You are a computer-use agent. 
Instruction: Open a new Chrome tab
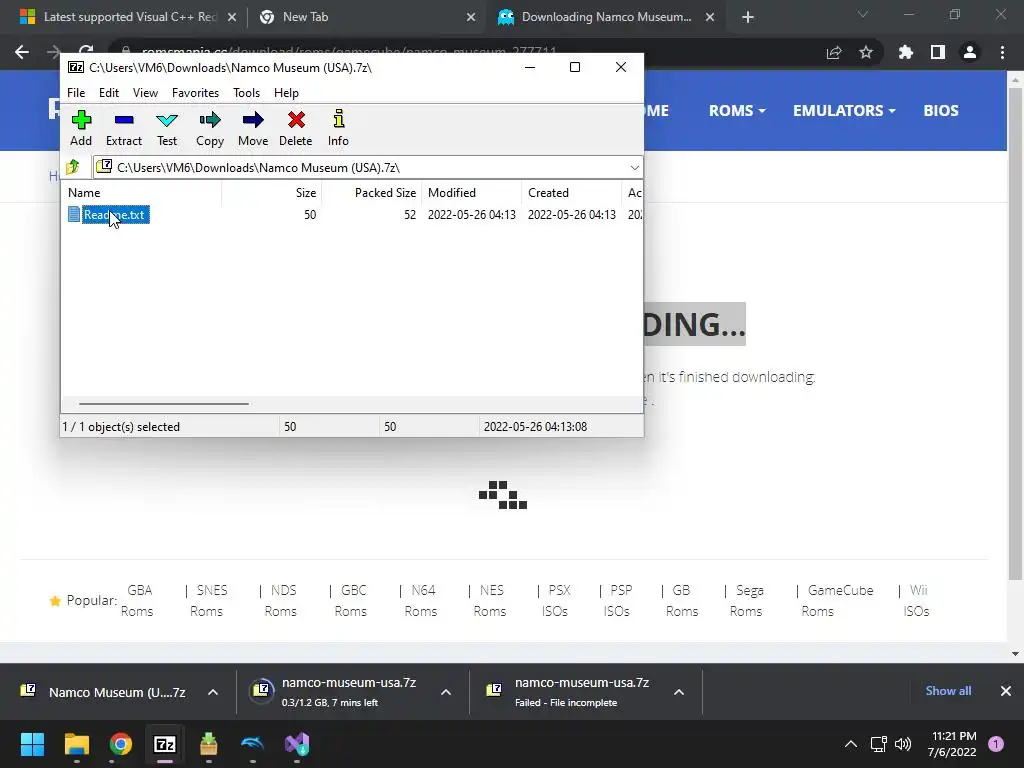(748, 18)
